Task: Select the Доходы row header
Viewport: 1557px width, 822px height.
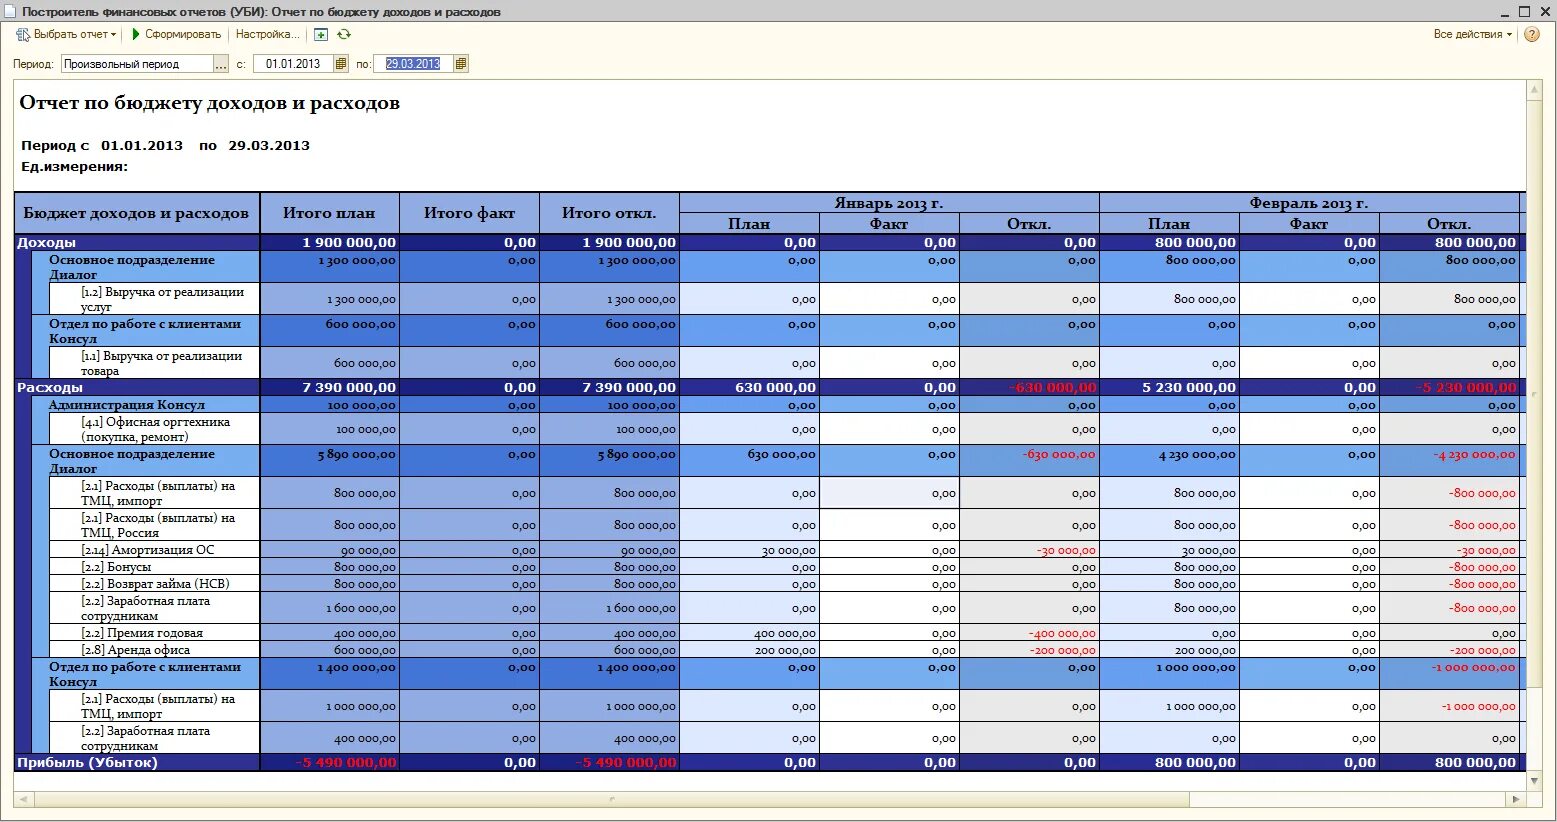Action: coord(137,242)
